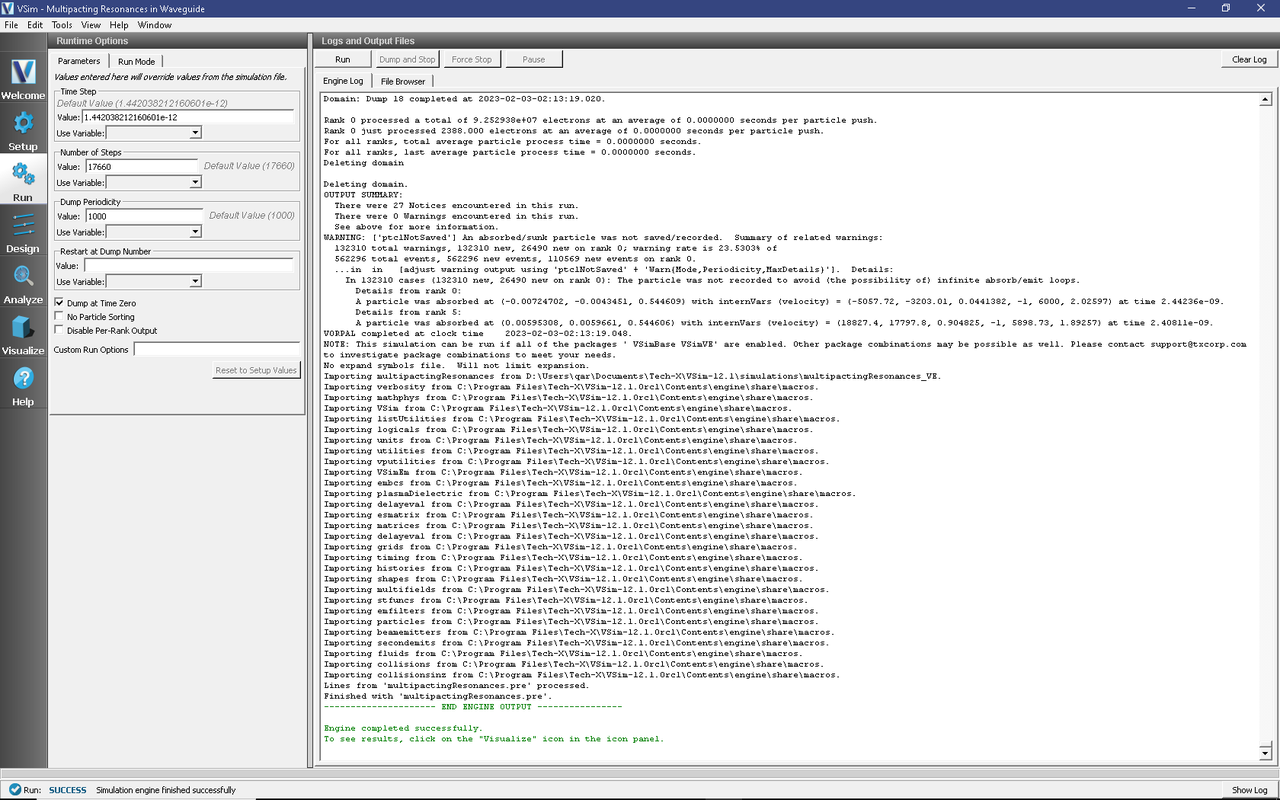Screen dimensions: 1280x800
Task: Click the Custom Run Options field
Action: [x=216, y=350]
